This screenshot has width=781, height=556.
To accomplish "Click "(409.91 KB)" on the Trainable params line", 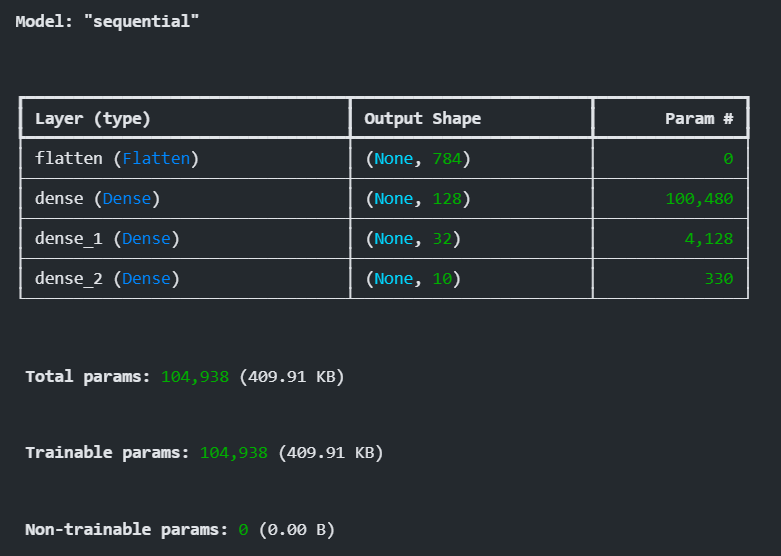I will pyautogui.click(x=331, y=453).
